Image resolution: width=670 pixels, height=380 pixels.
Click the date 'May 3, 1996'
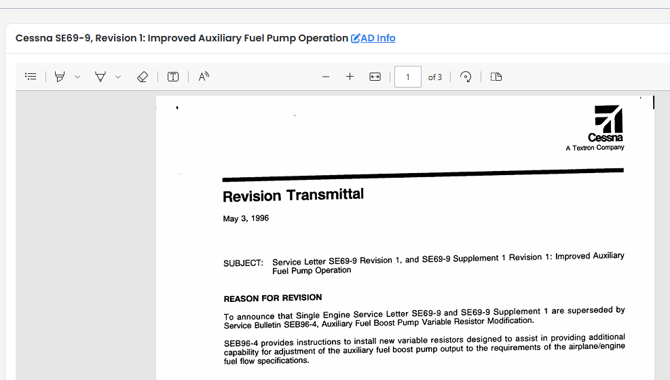click(246, 218)
